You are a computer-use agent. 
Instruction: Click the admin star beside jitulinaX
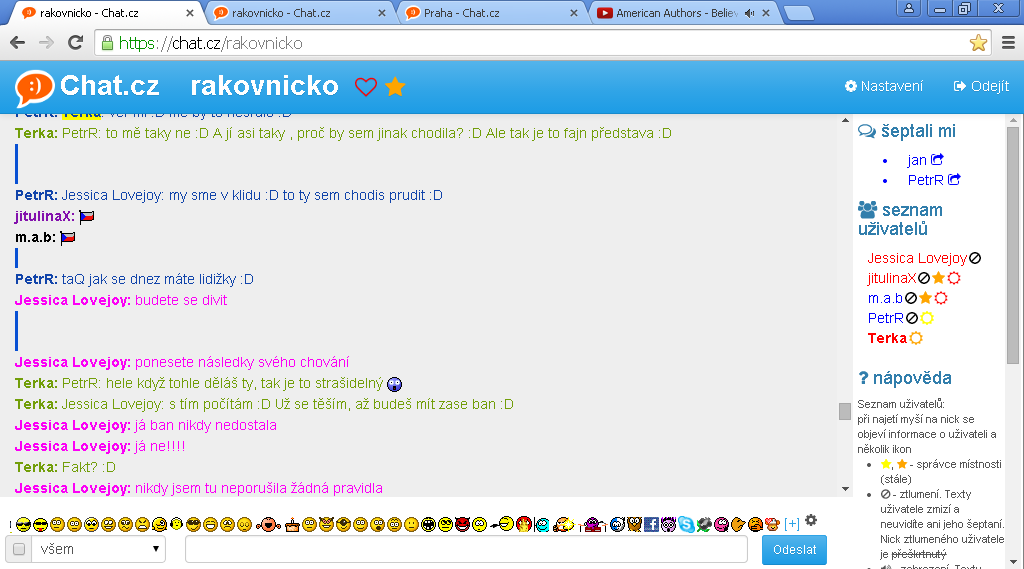pos(938,278)
